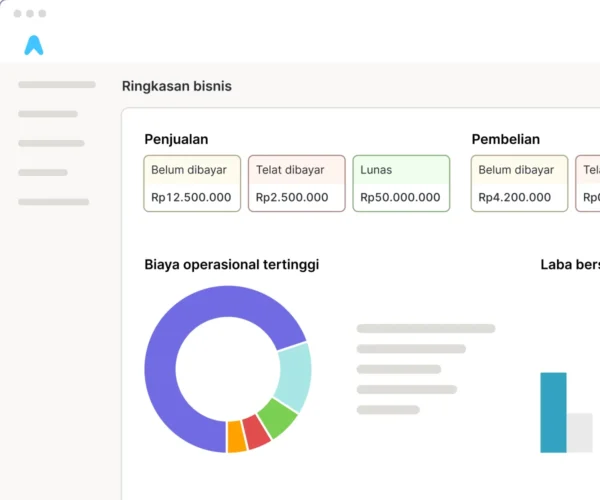Select the fifth sidebar menu placeholder item
Screen dimensions: 600x500
coord(54,202)
